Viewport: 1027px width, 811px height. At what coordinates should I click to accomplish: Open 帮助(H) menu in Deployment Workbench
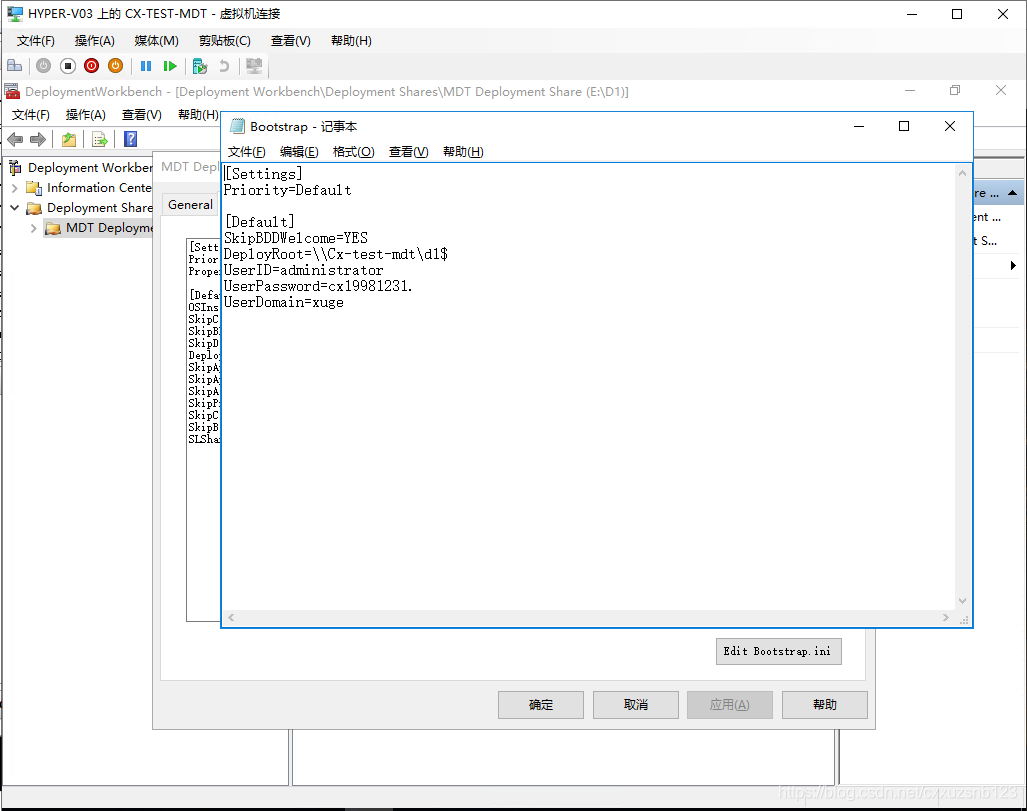[198, 115]
